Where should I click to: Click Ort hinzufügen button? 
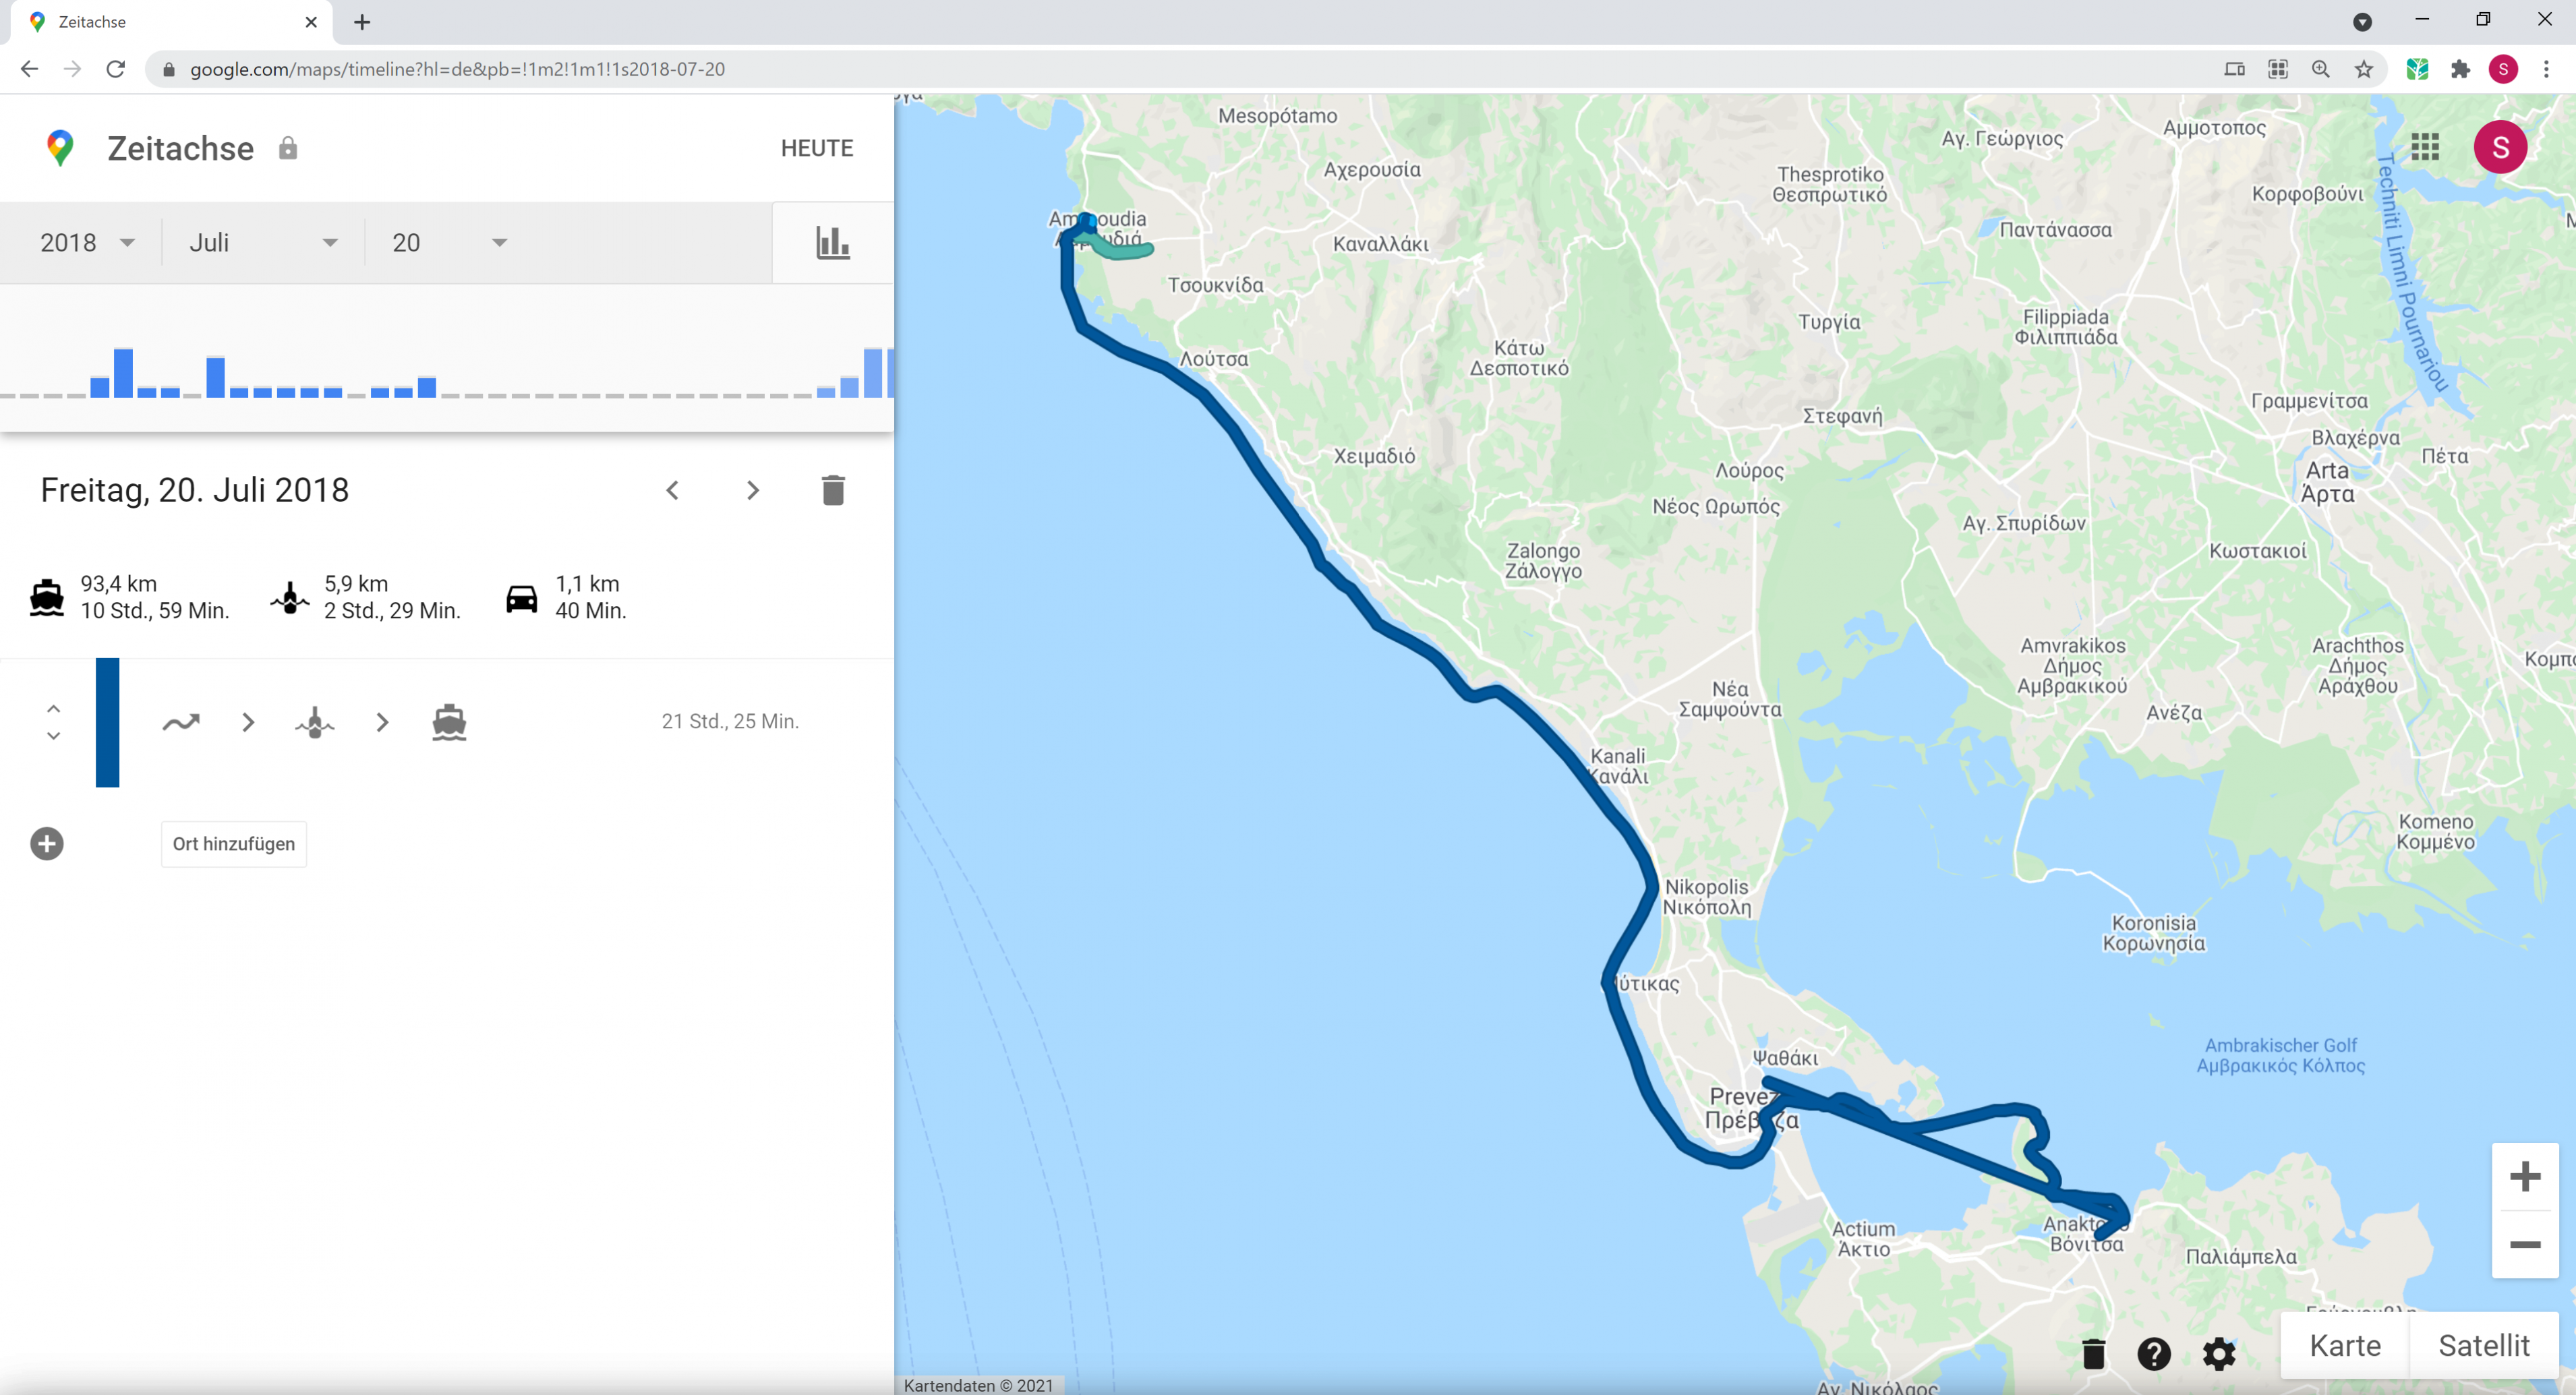click(233, 843)
